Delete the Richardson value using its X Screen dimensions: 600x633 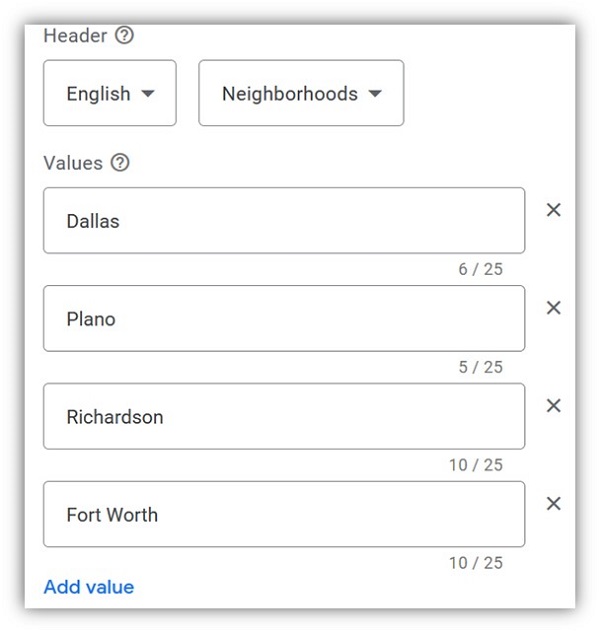pos(554,406)
